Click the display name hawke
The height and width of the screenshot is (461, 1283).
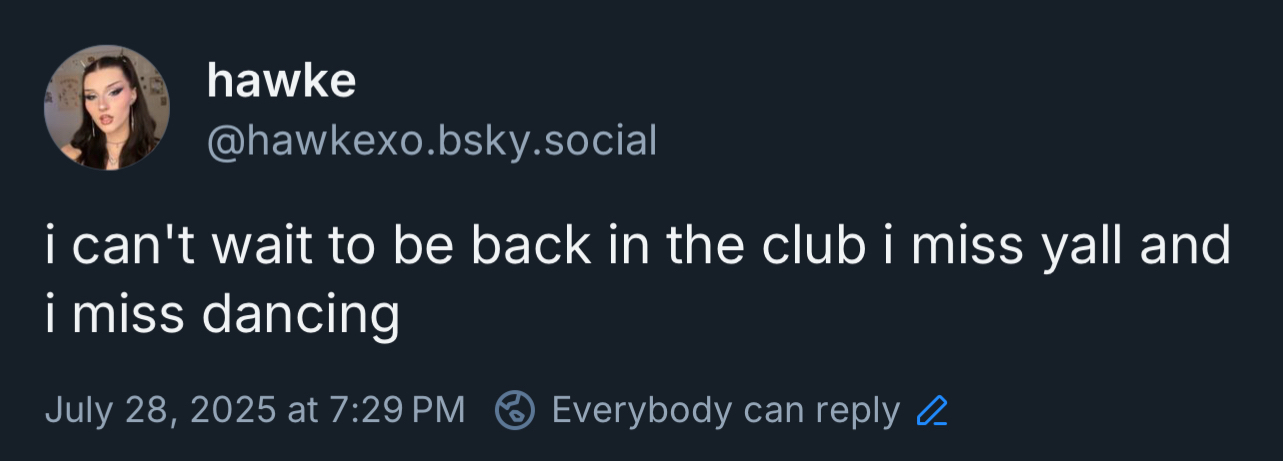(281, 80)
